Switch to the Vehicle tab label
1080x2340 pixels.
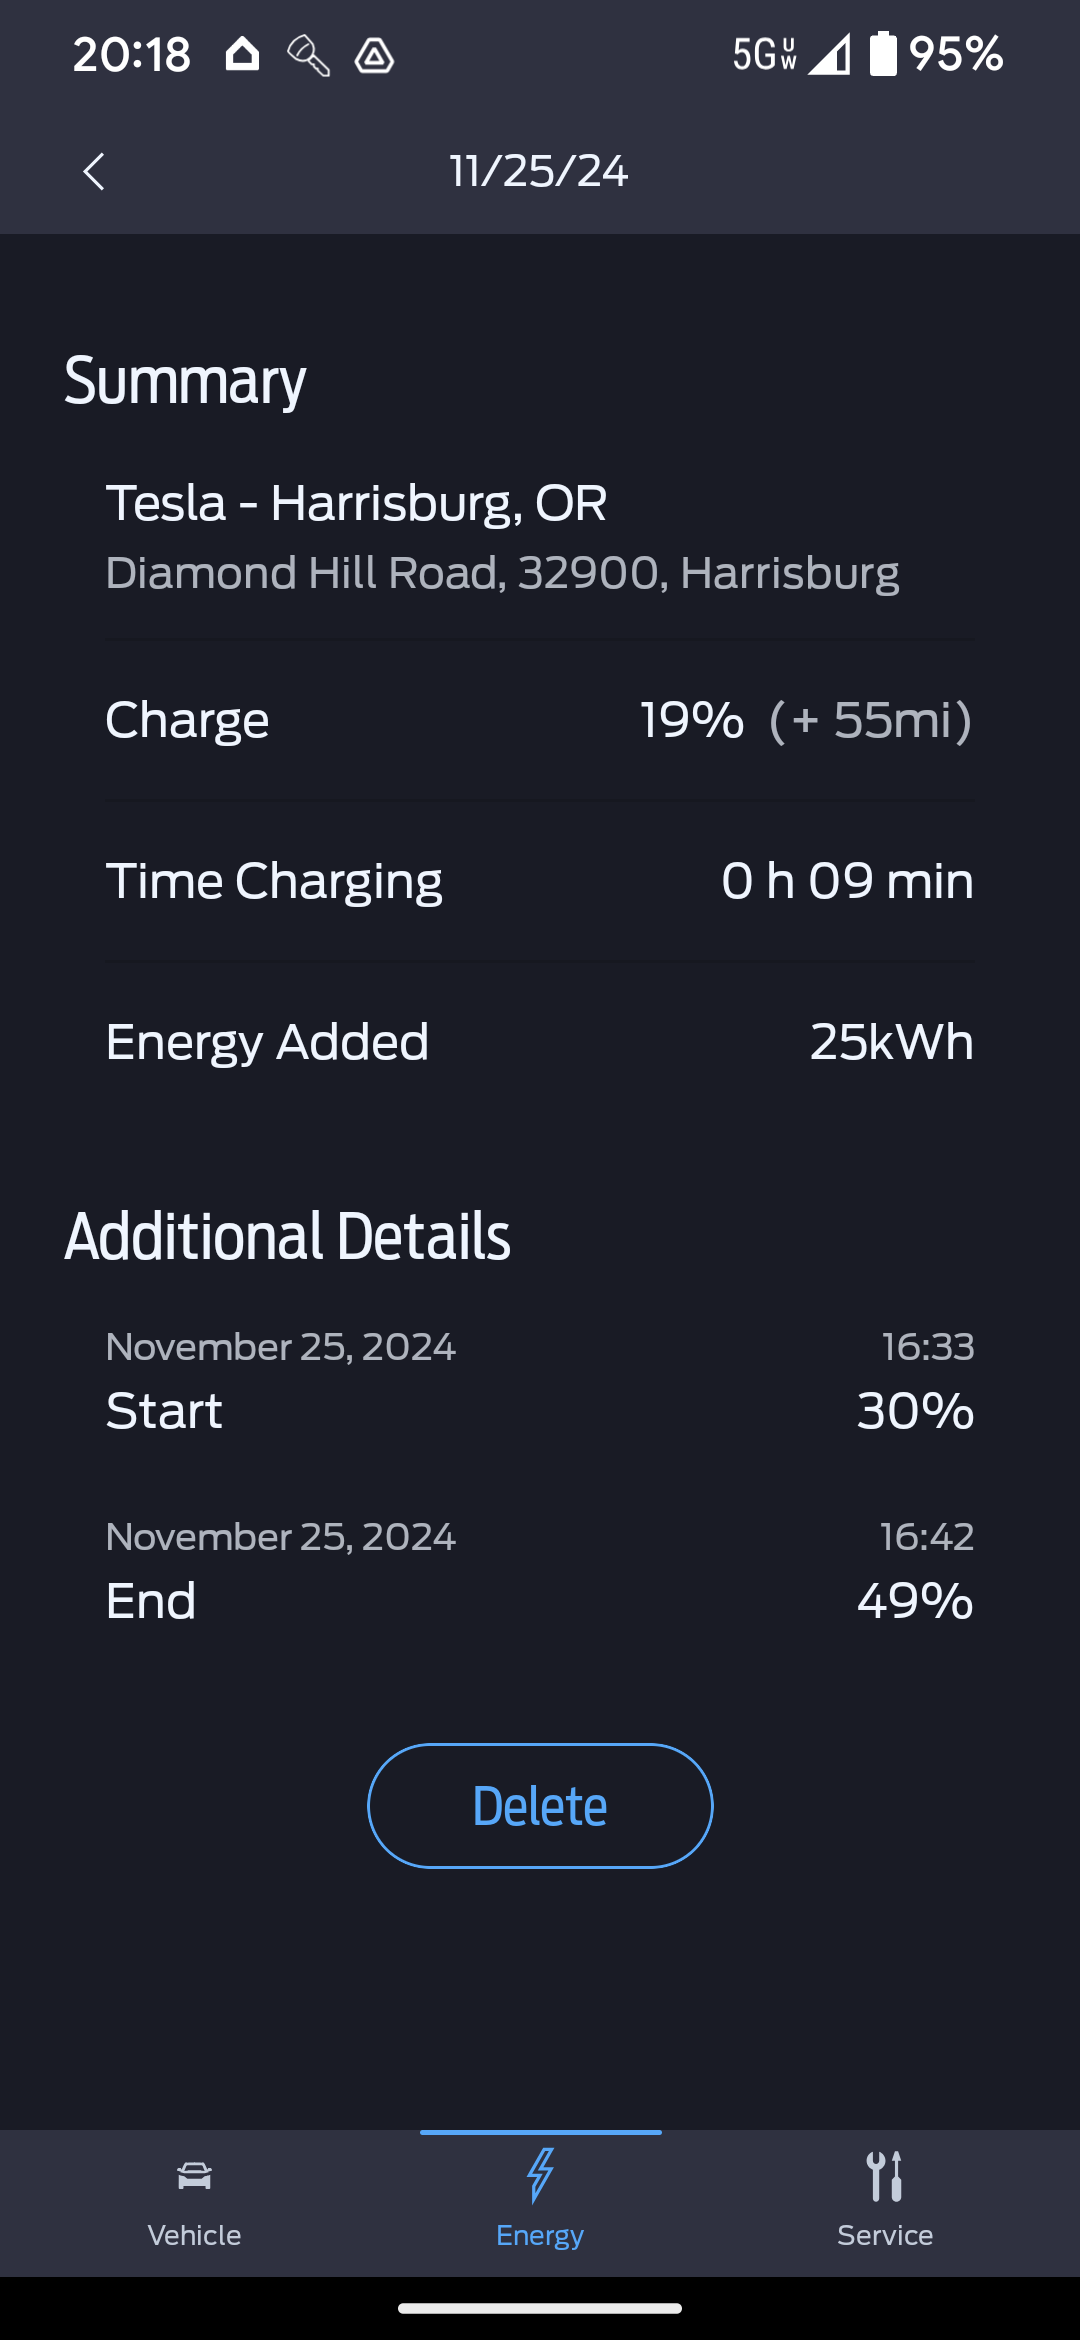click(x=194, y=2235)
